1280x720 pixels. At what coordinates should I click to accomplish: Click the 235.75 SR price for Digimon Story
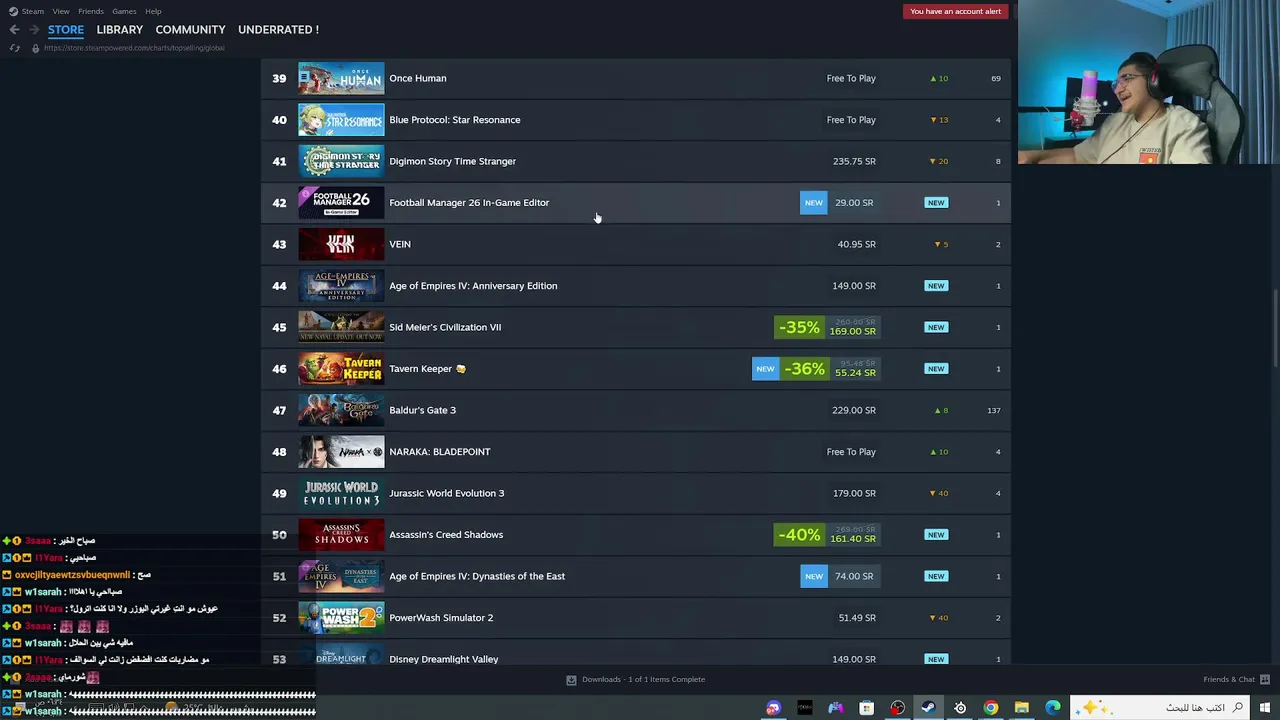click(x=854, y=161)
